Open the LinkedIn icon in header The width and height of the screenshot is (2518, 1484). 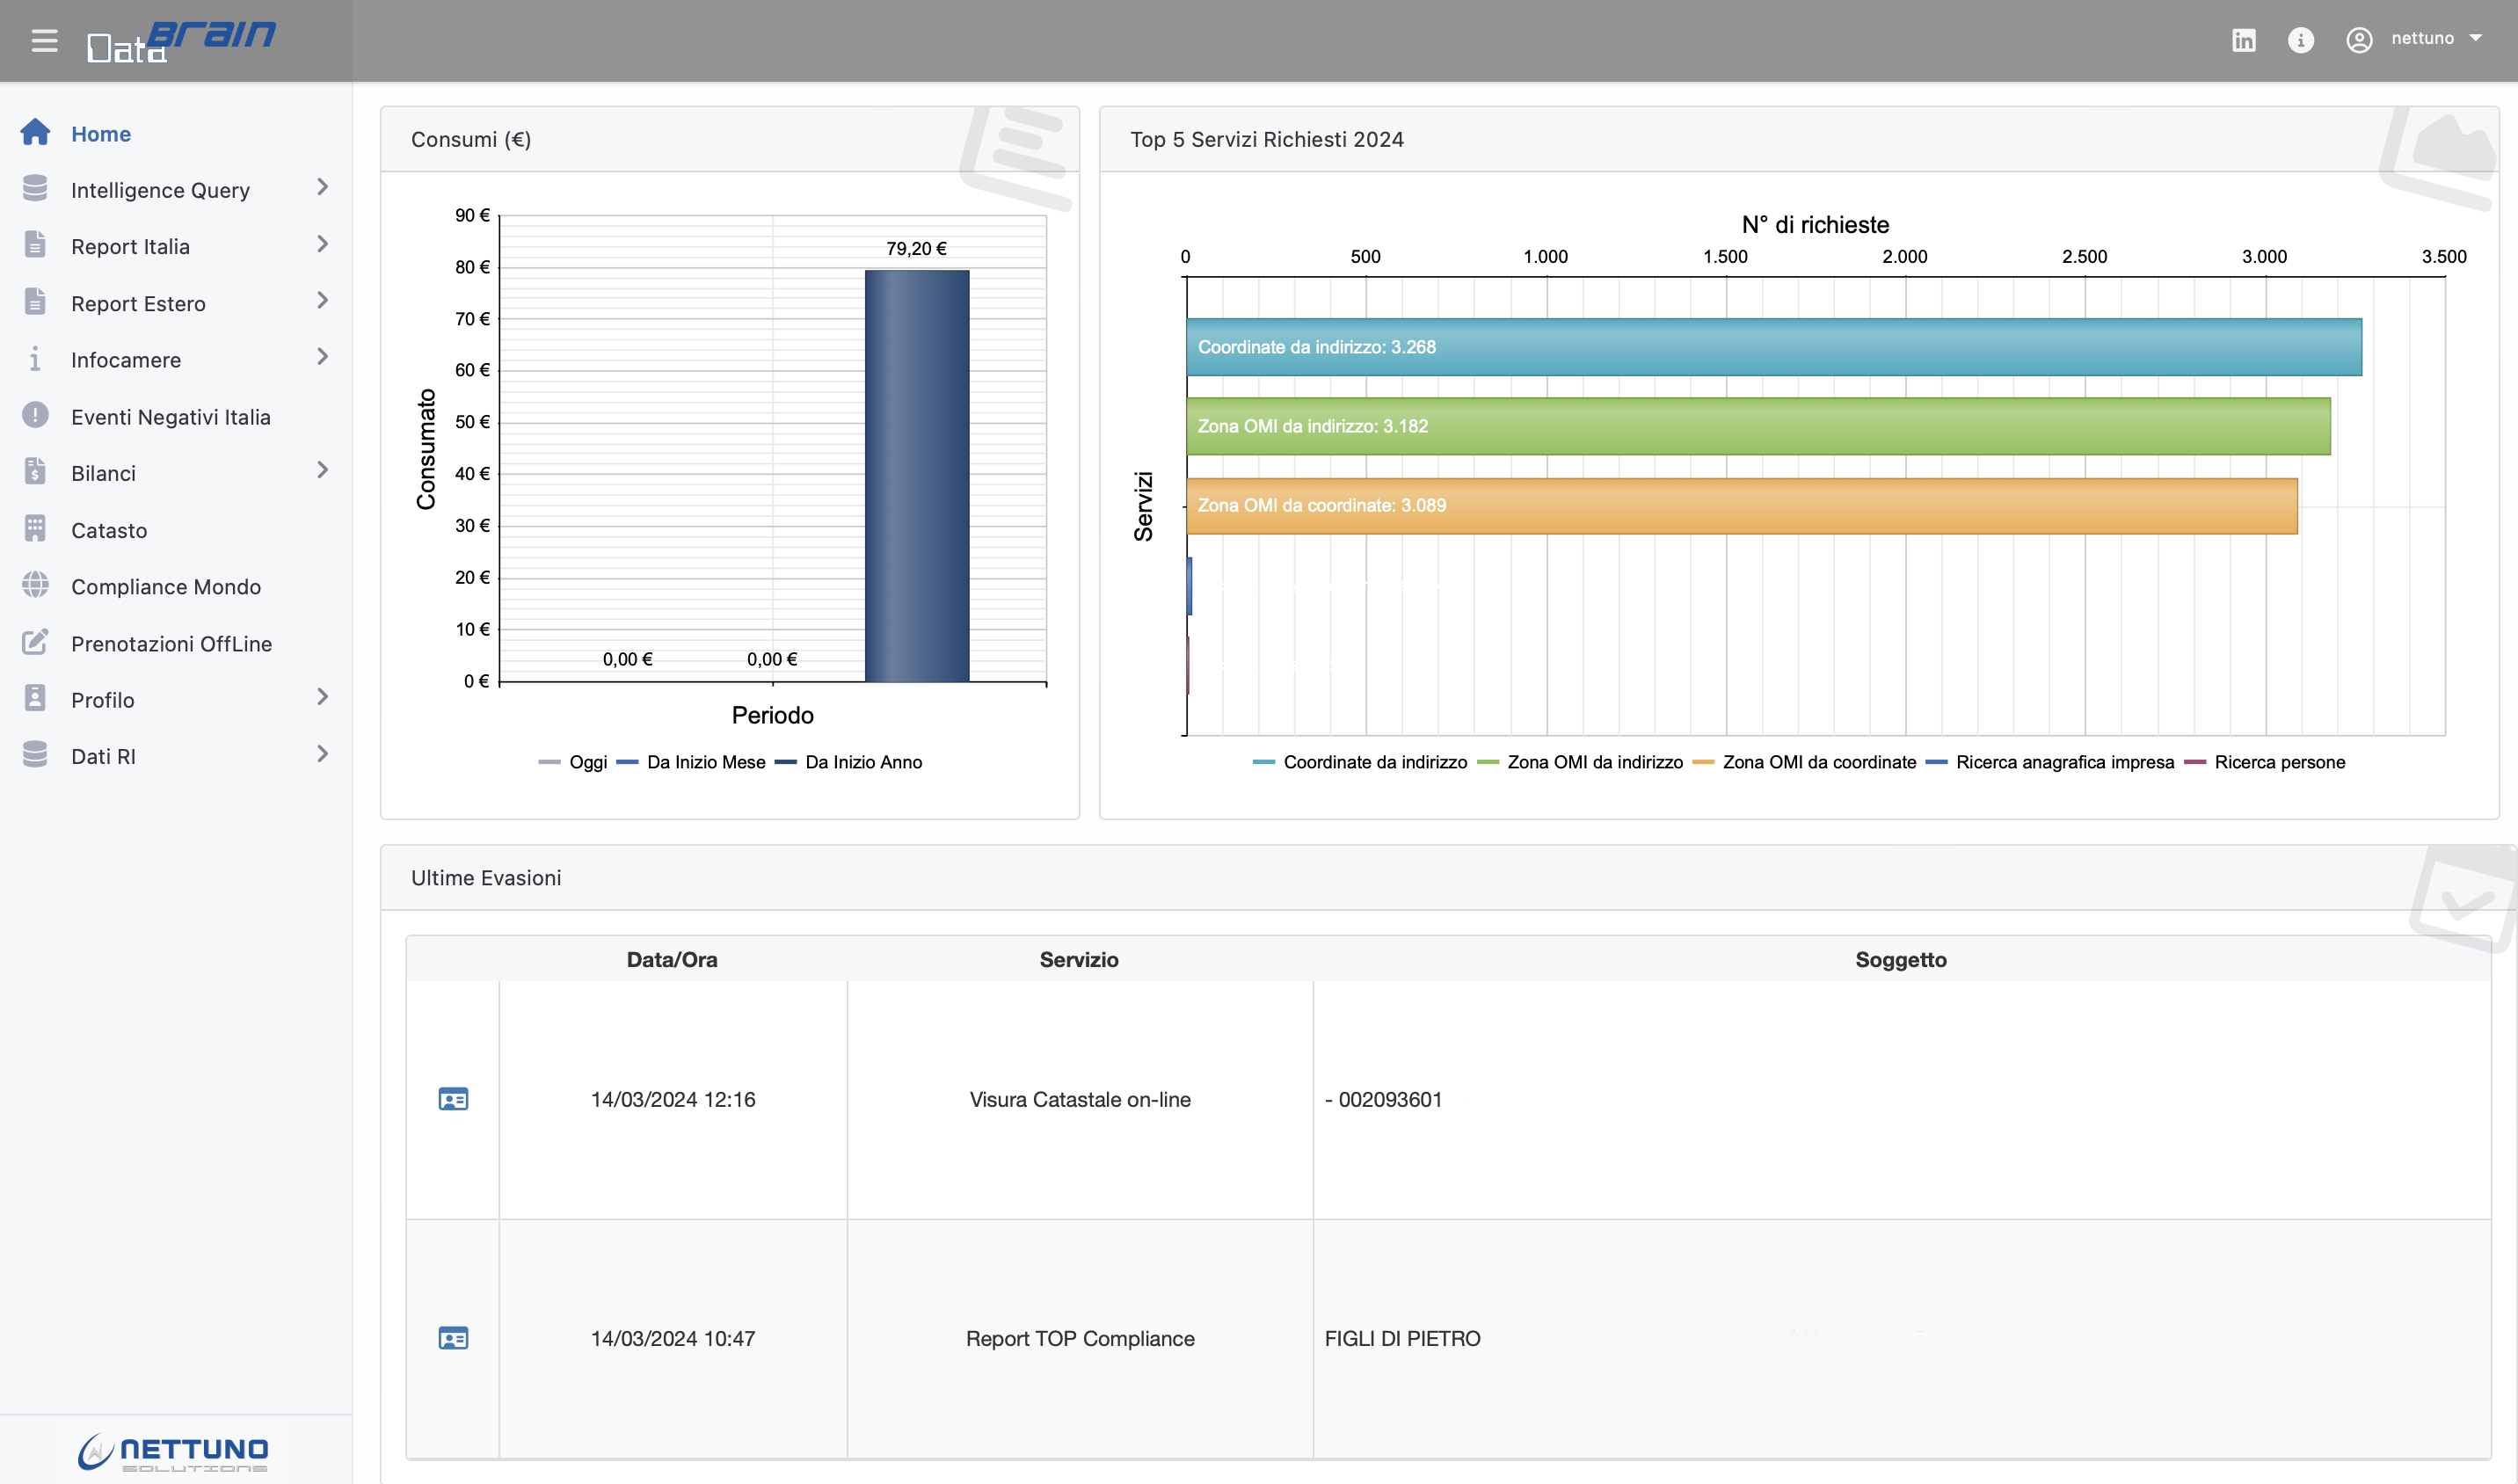(x=2243, y=40)
